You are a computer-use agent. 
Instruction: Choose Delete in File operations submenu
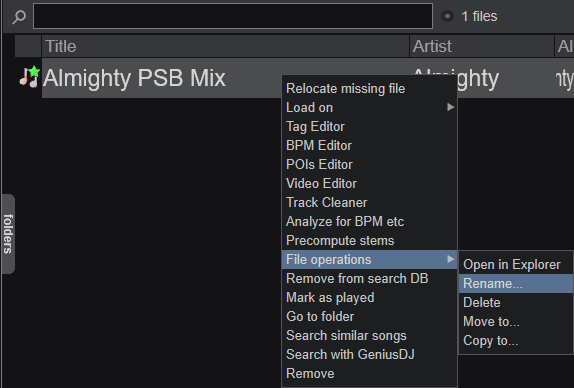click(516, 303)
